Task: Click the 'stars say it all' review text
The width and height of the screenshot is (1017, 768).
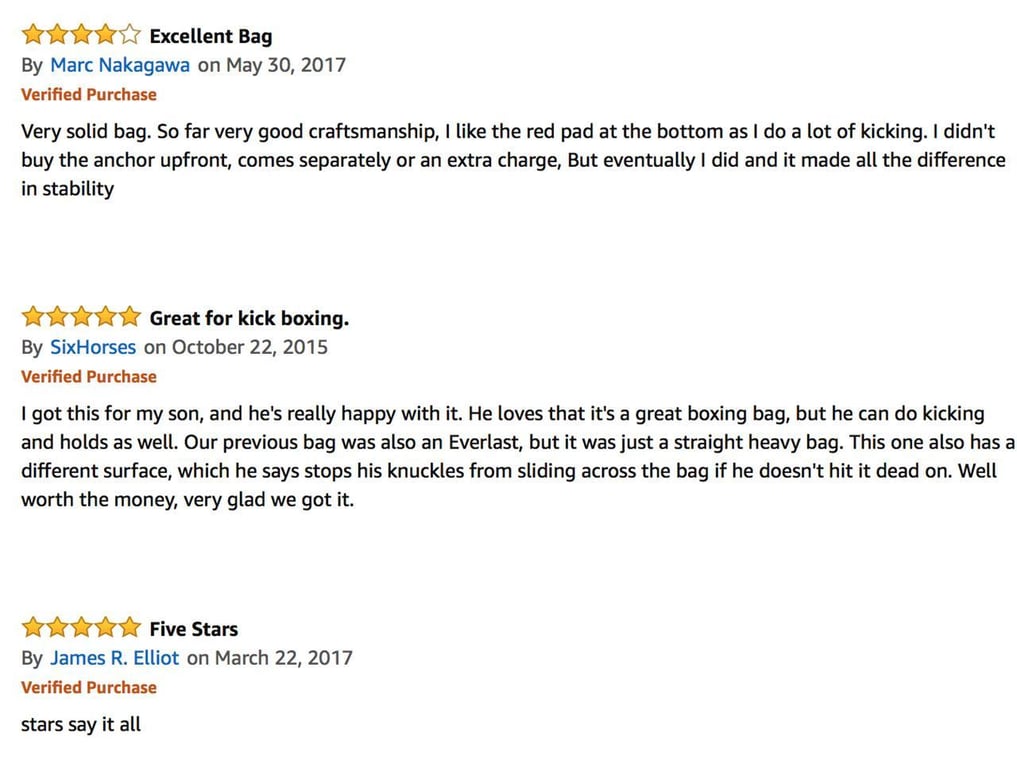Action: [80, 724]
